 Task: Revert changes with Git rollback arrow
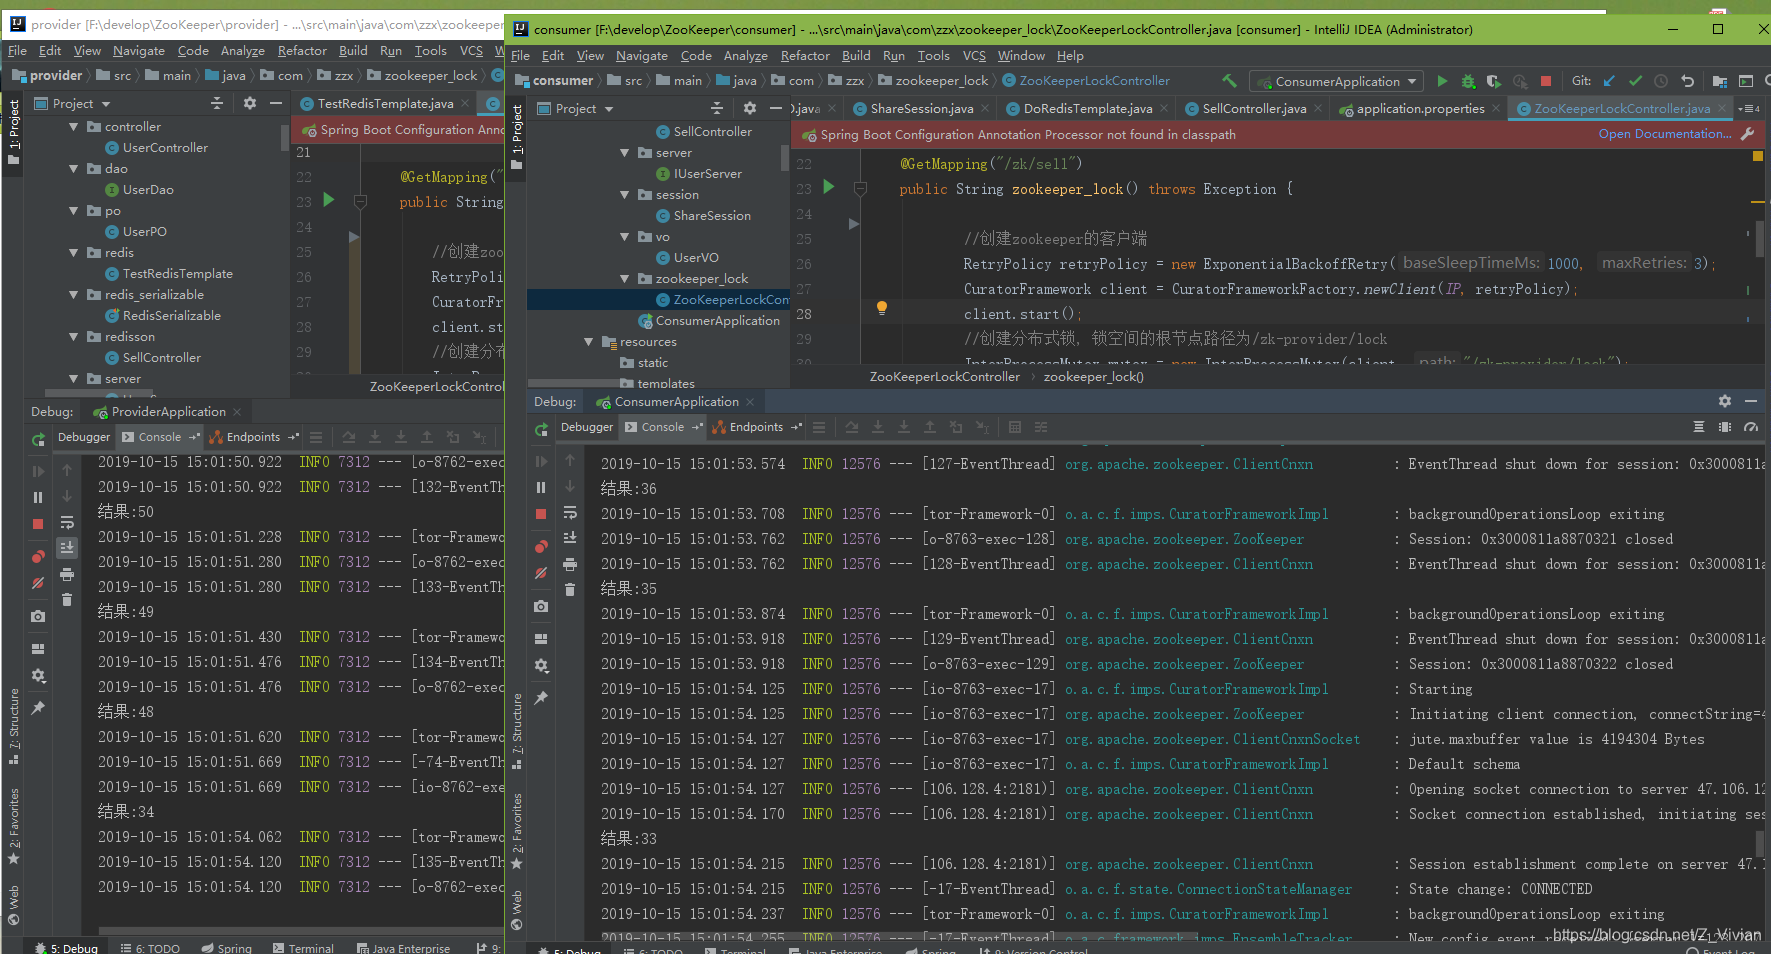1688,81
